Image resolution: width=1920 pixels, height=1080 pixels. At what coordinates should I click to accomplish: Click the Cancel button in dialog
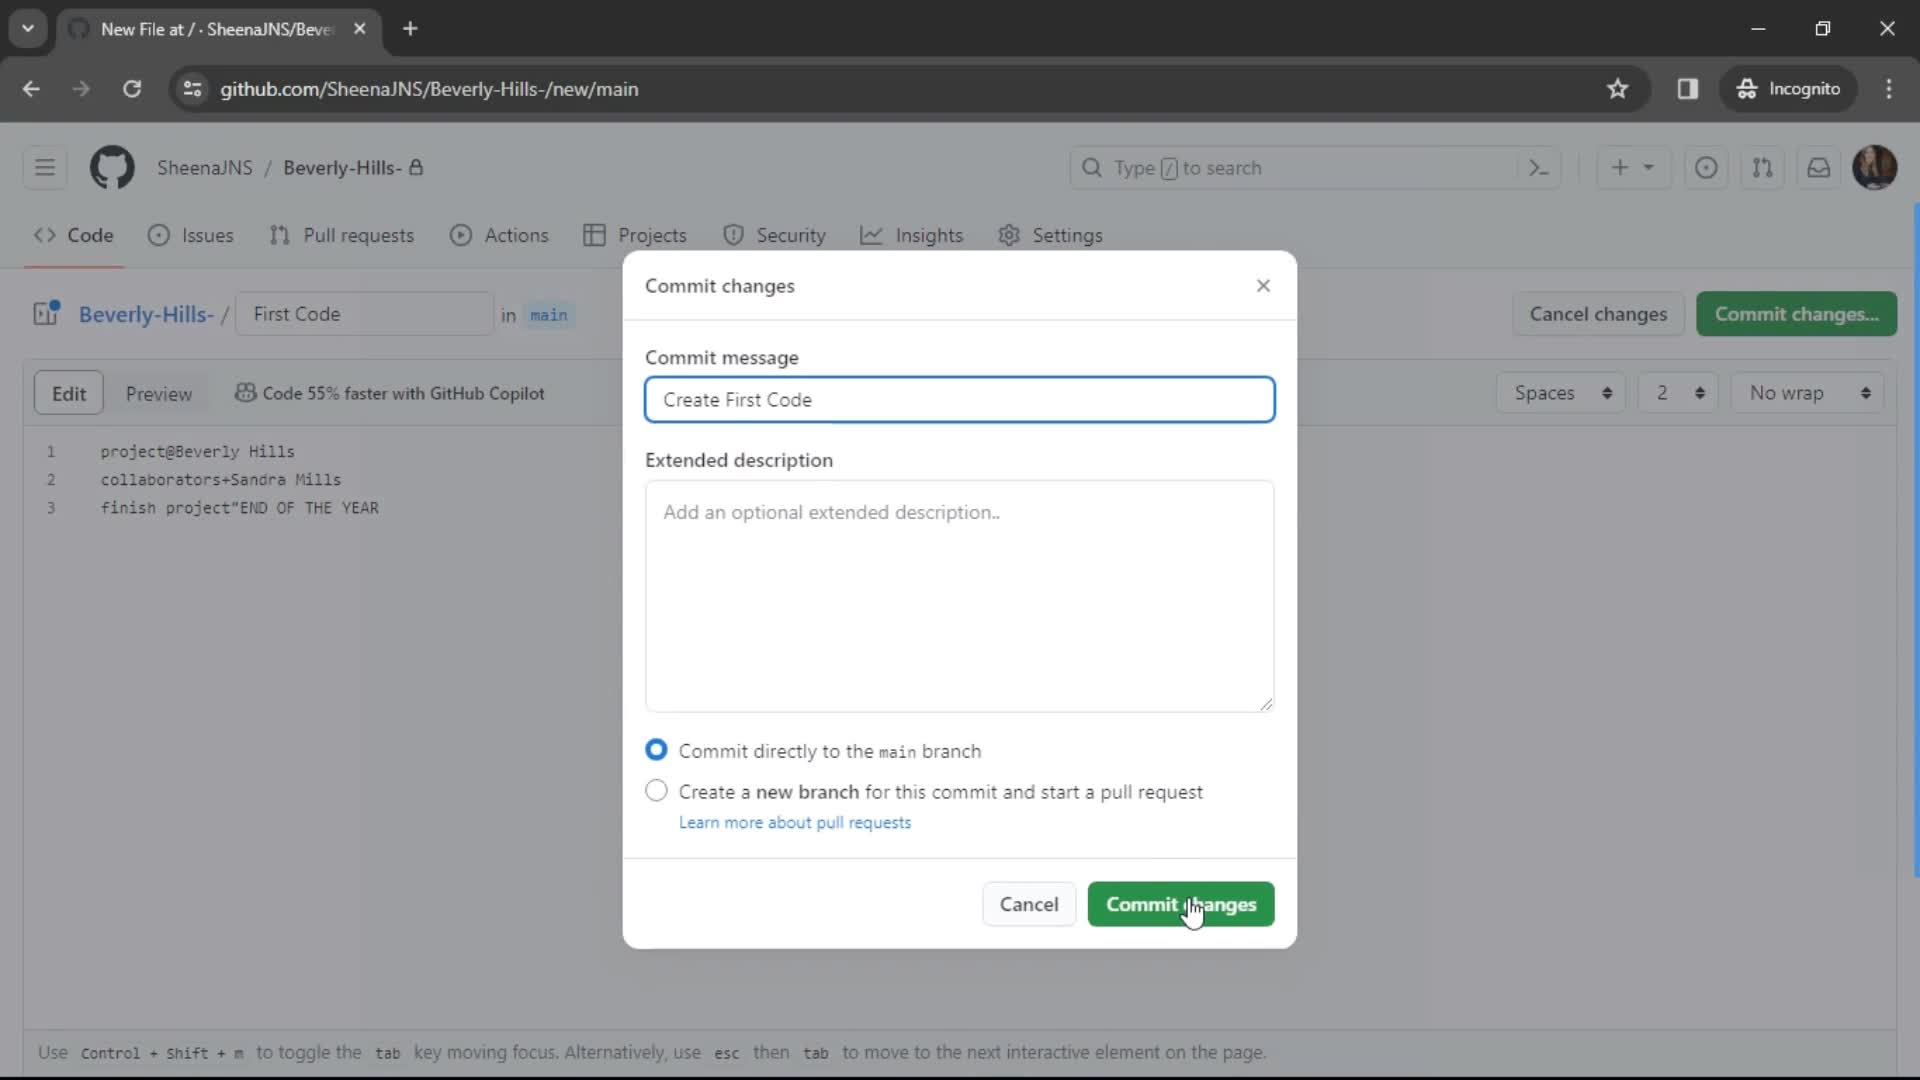1030,905
